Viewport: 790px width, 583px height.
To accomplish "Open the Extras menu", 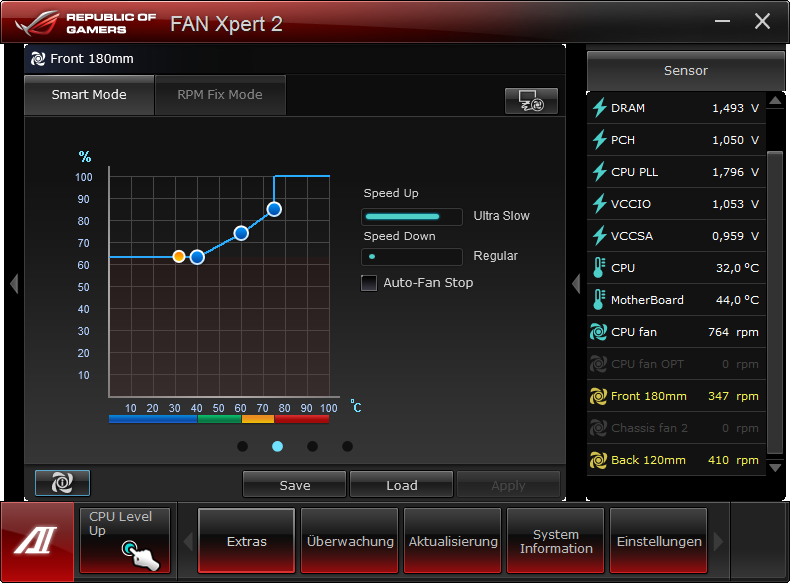I will point(246,541).
